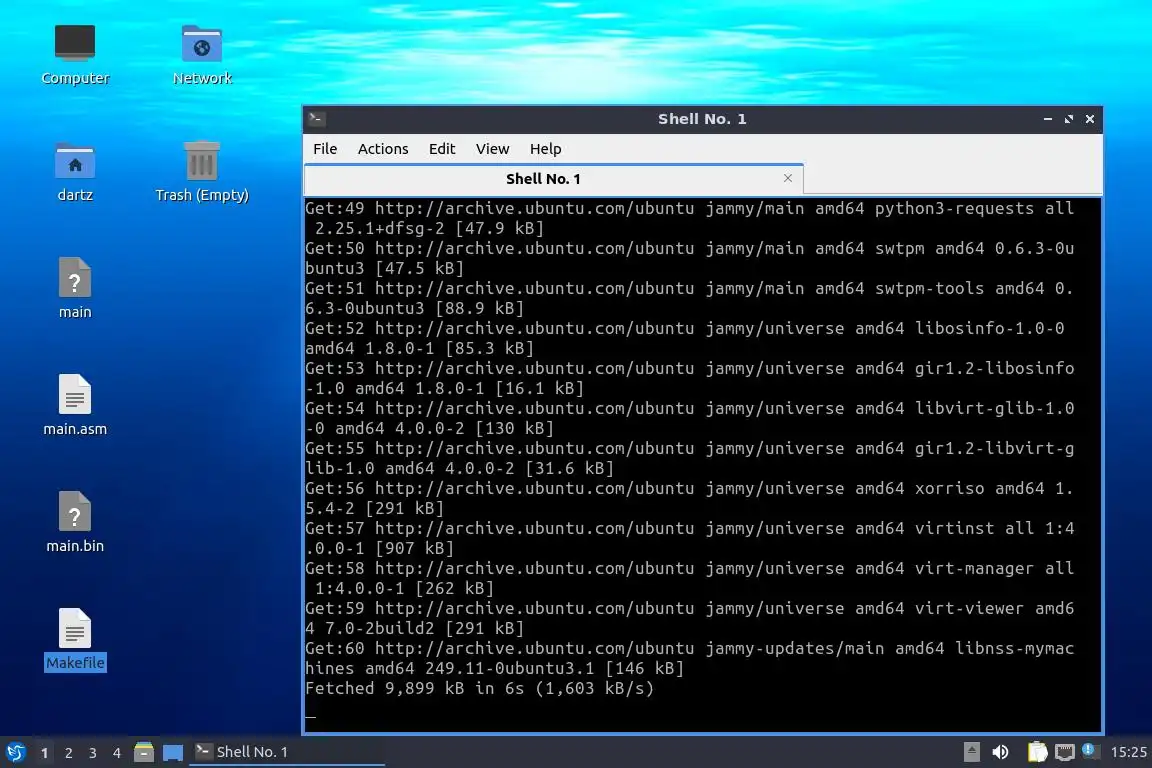Switch to workspace 1 in taskbar
The height and width of the screenshot is (768, 1152).
pos(44,753)
